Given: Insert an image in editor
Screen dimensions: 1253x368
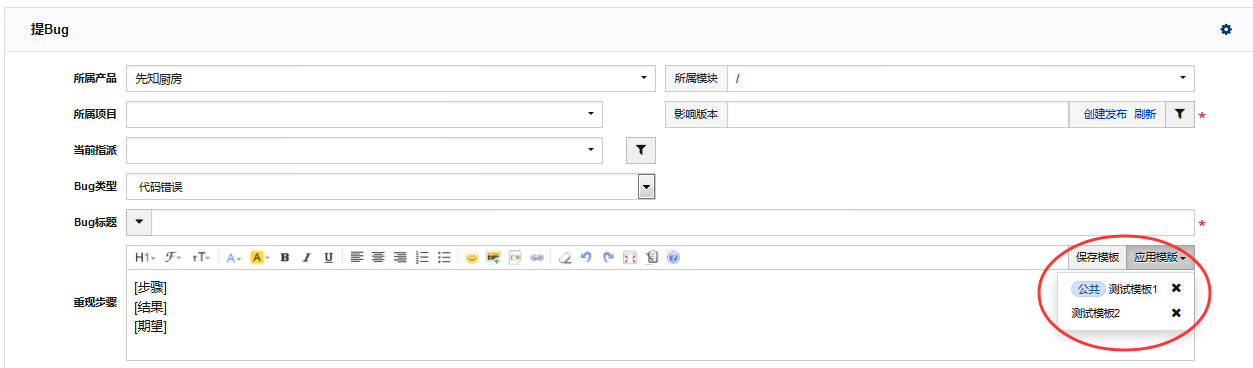Looking at the screenshot, I should [494, 257].
